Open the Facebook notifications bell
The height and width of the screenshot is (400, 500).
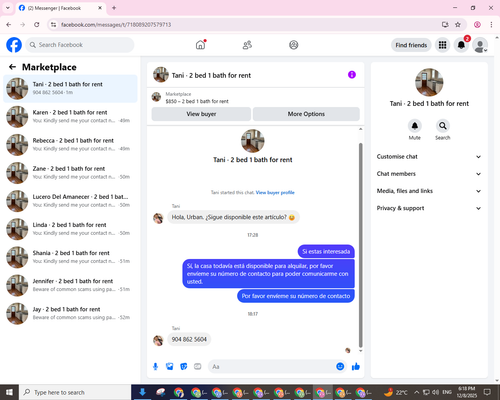tap(461, 45)
